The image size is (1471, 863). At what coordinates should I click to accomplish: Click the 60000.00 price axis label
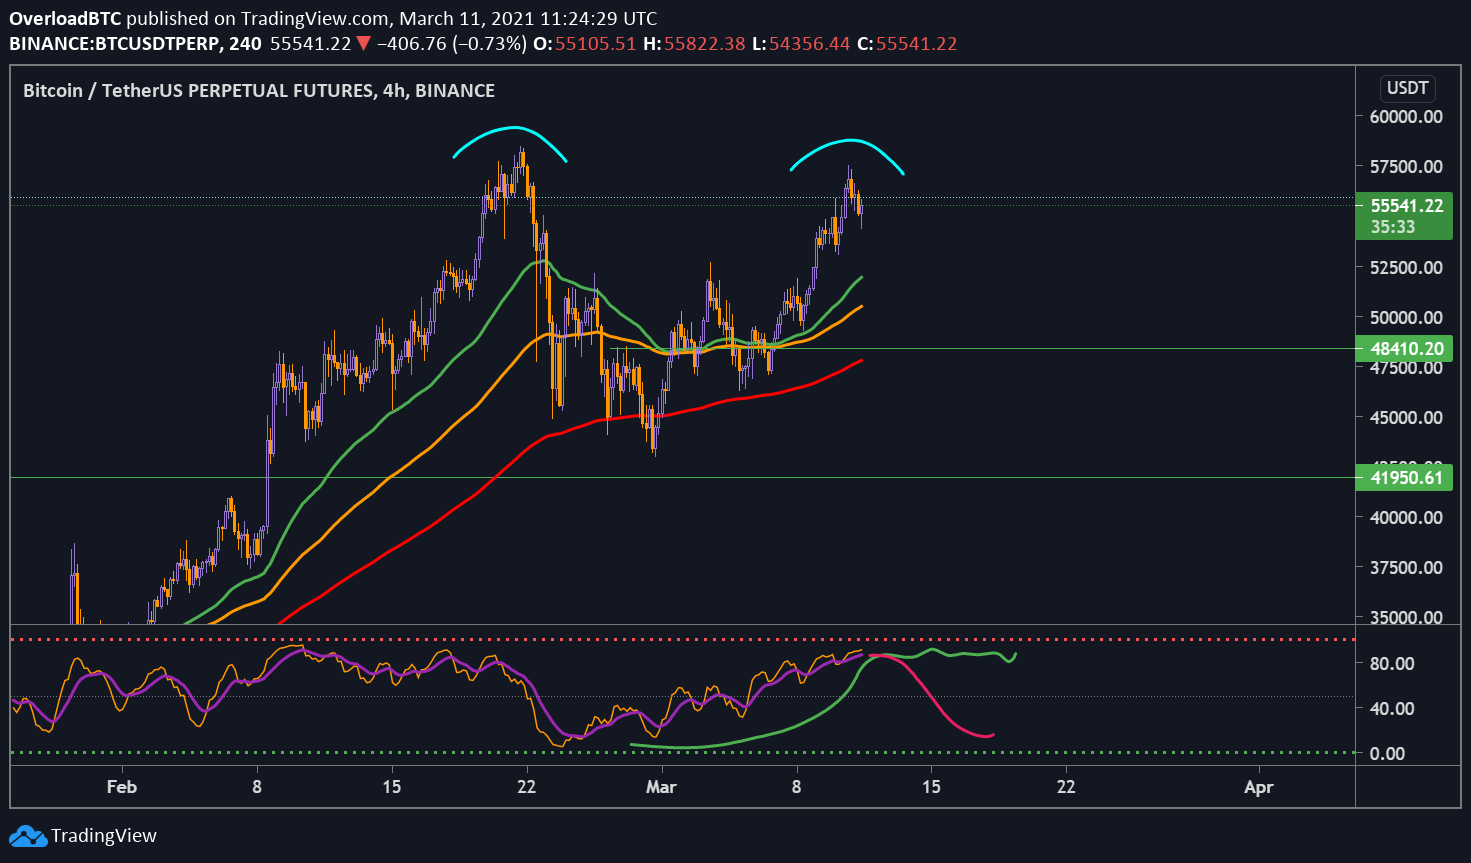[x=1406, y=116]
